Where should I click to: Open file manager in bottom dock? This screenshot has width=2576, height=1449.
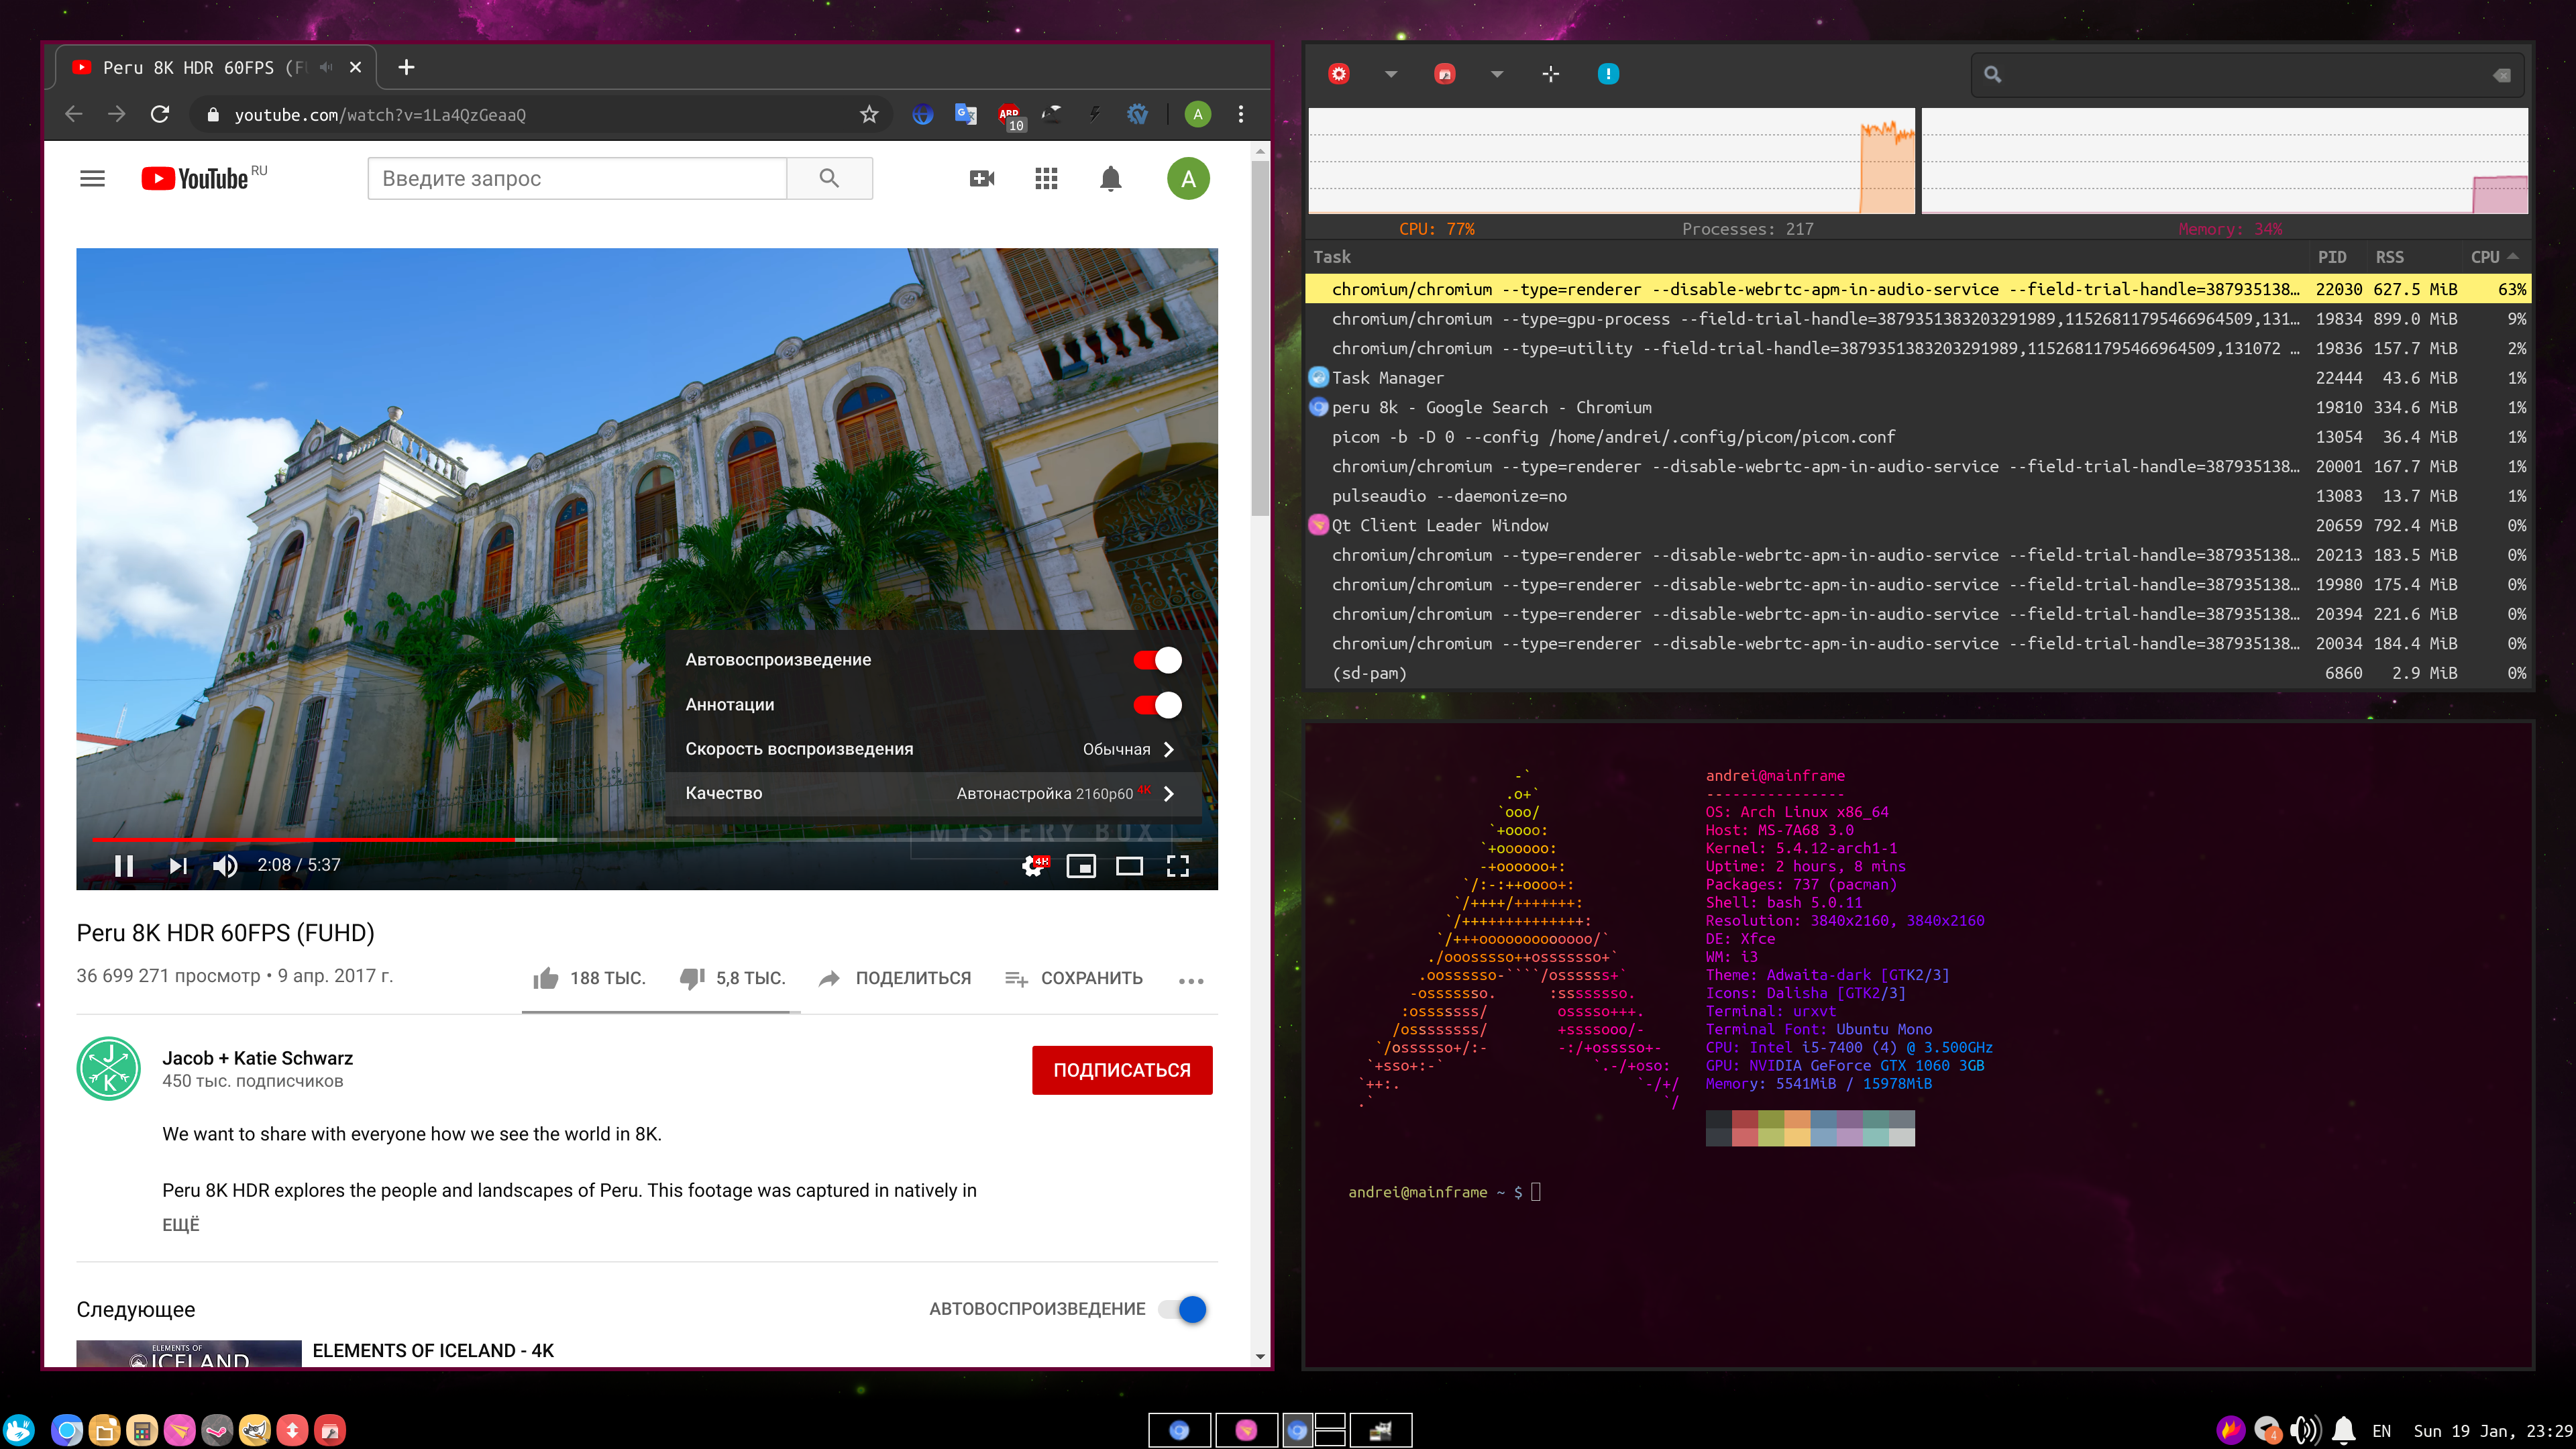tap(104, 1431)
